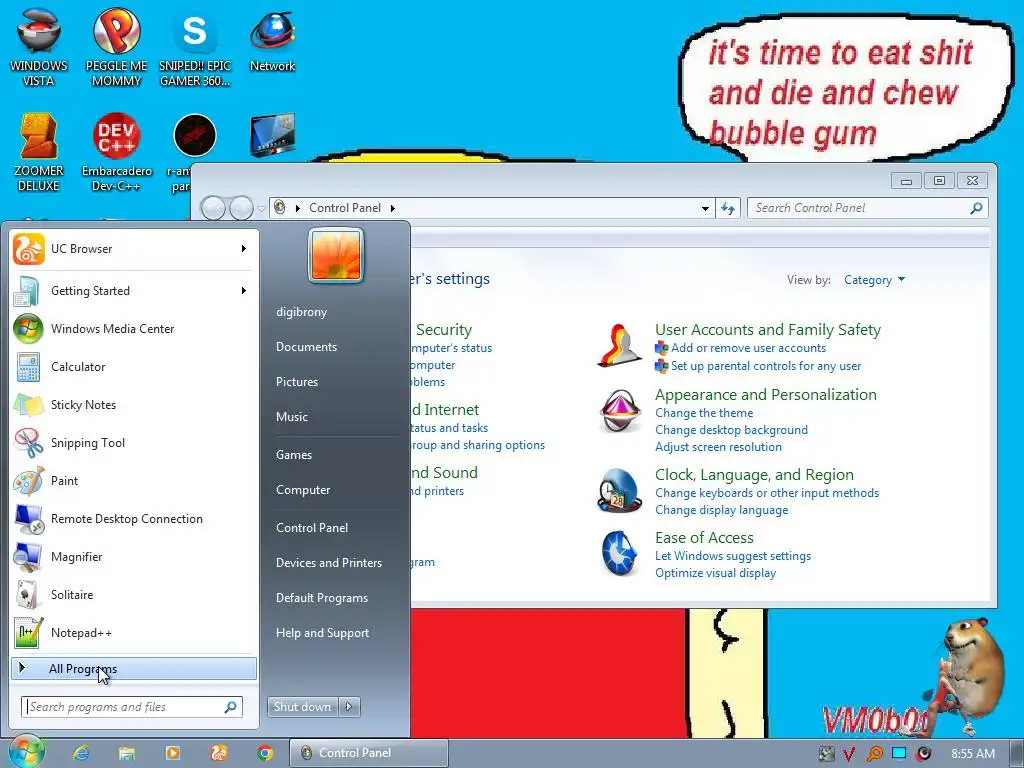Open Music from the Start menu
The image size is (1024, 768).
click(x=291, y=417)
